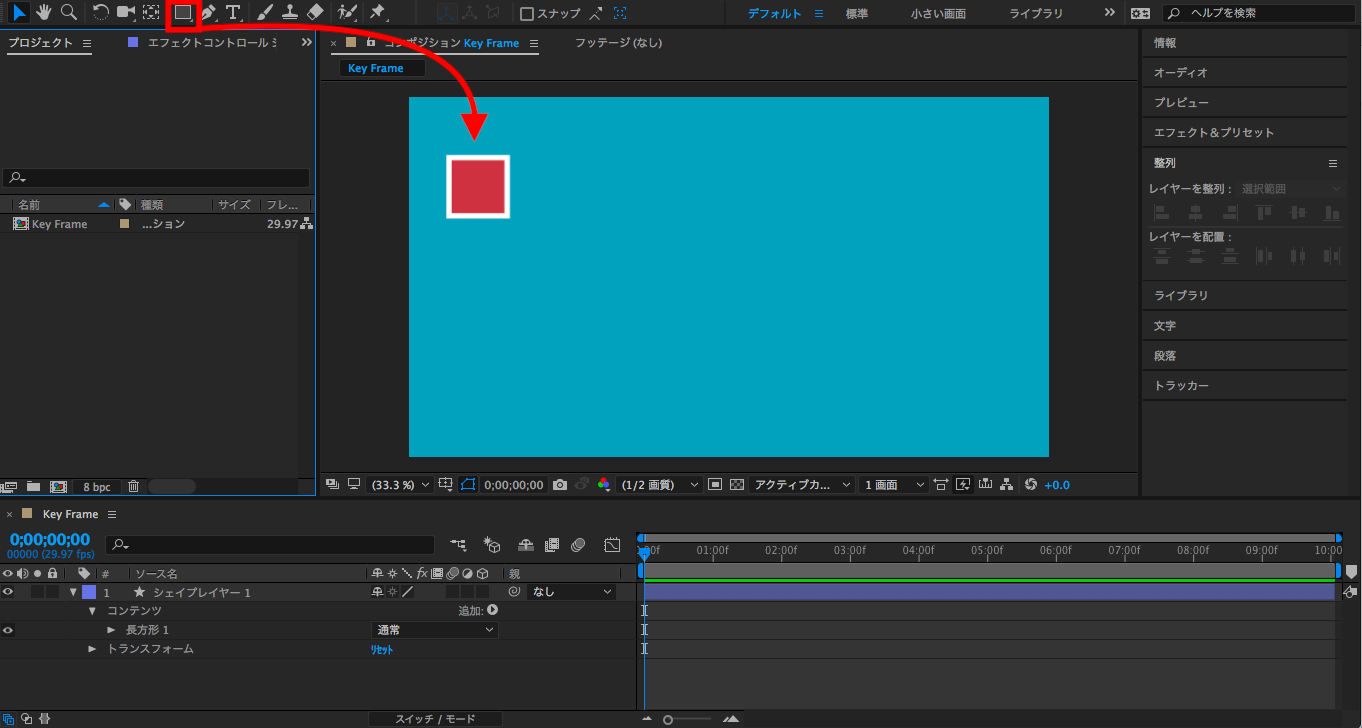Select the Hand tool
The height and width of the screenshot is (728, 1362).
(43, 13)
